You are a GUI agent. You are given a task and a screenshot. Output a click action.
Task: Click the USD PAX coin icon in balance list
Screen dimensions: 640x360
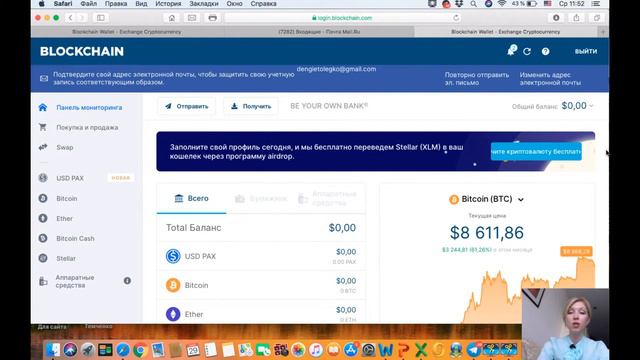[x=173, y=256]
